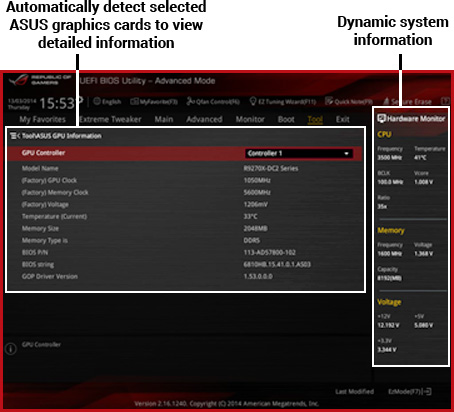Switch to the My Favorites tab
The height and width of the screenshot is (412, 454).
(x=42, y=119)
